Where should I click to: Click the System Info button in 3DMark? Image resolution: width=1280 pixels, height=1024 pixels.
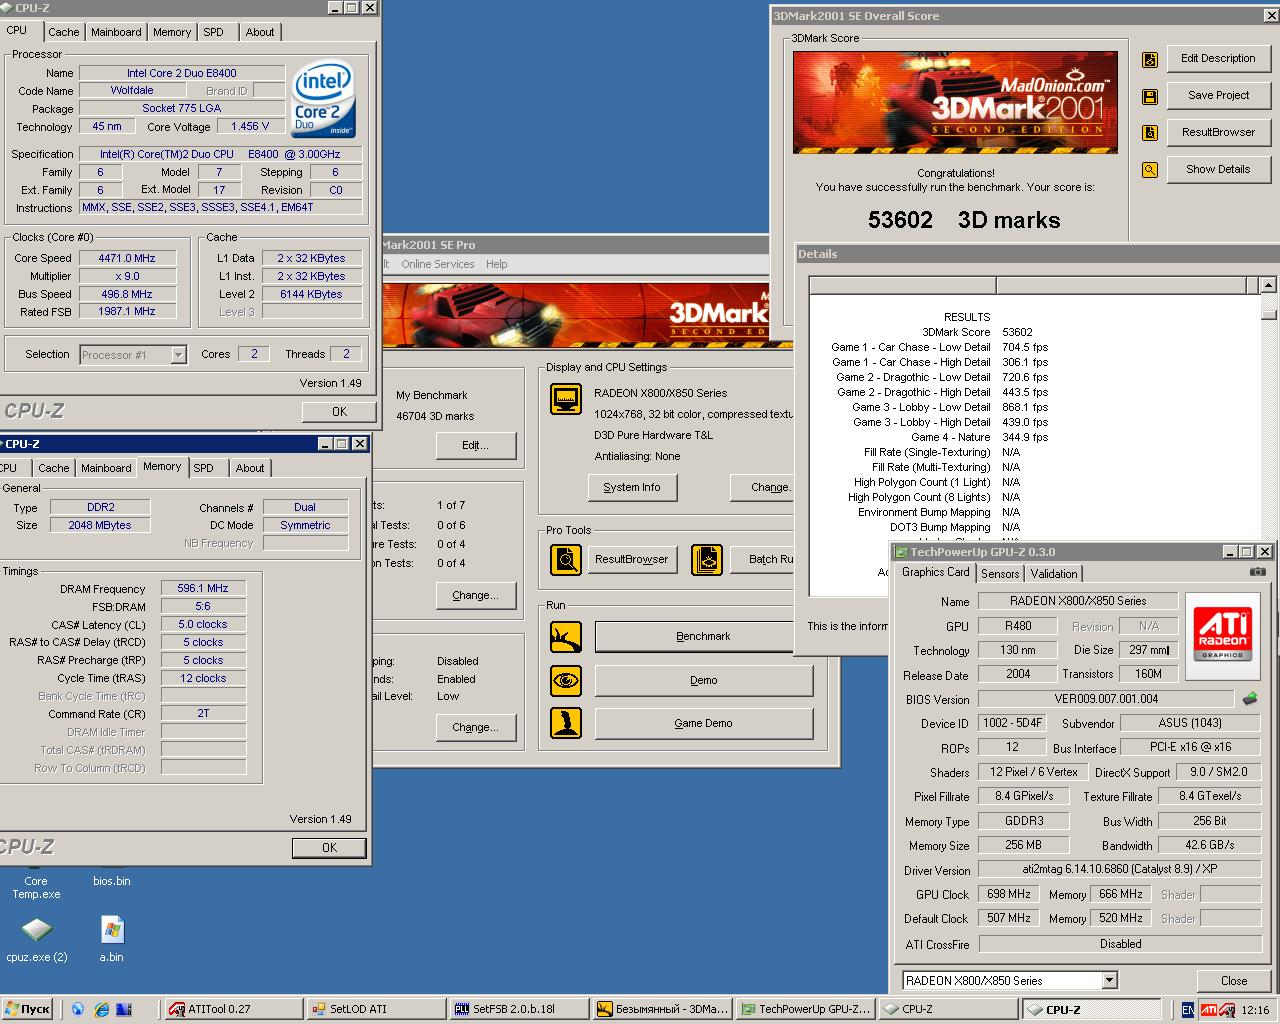[x=632, y=487]
